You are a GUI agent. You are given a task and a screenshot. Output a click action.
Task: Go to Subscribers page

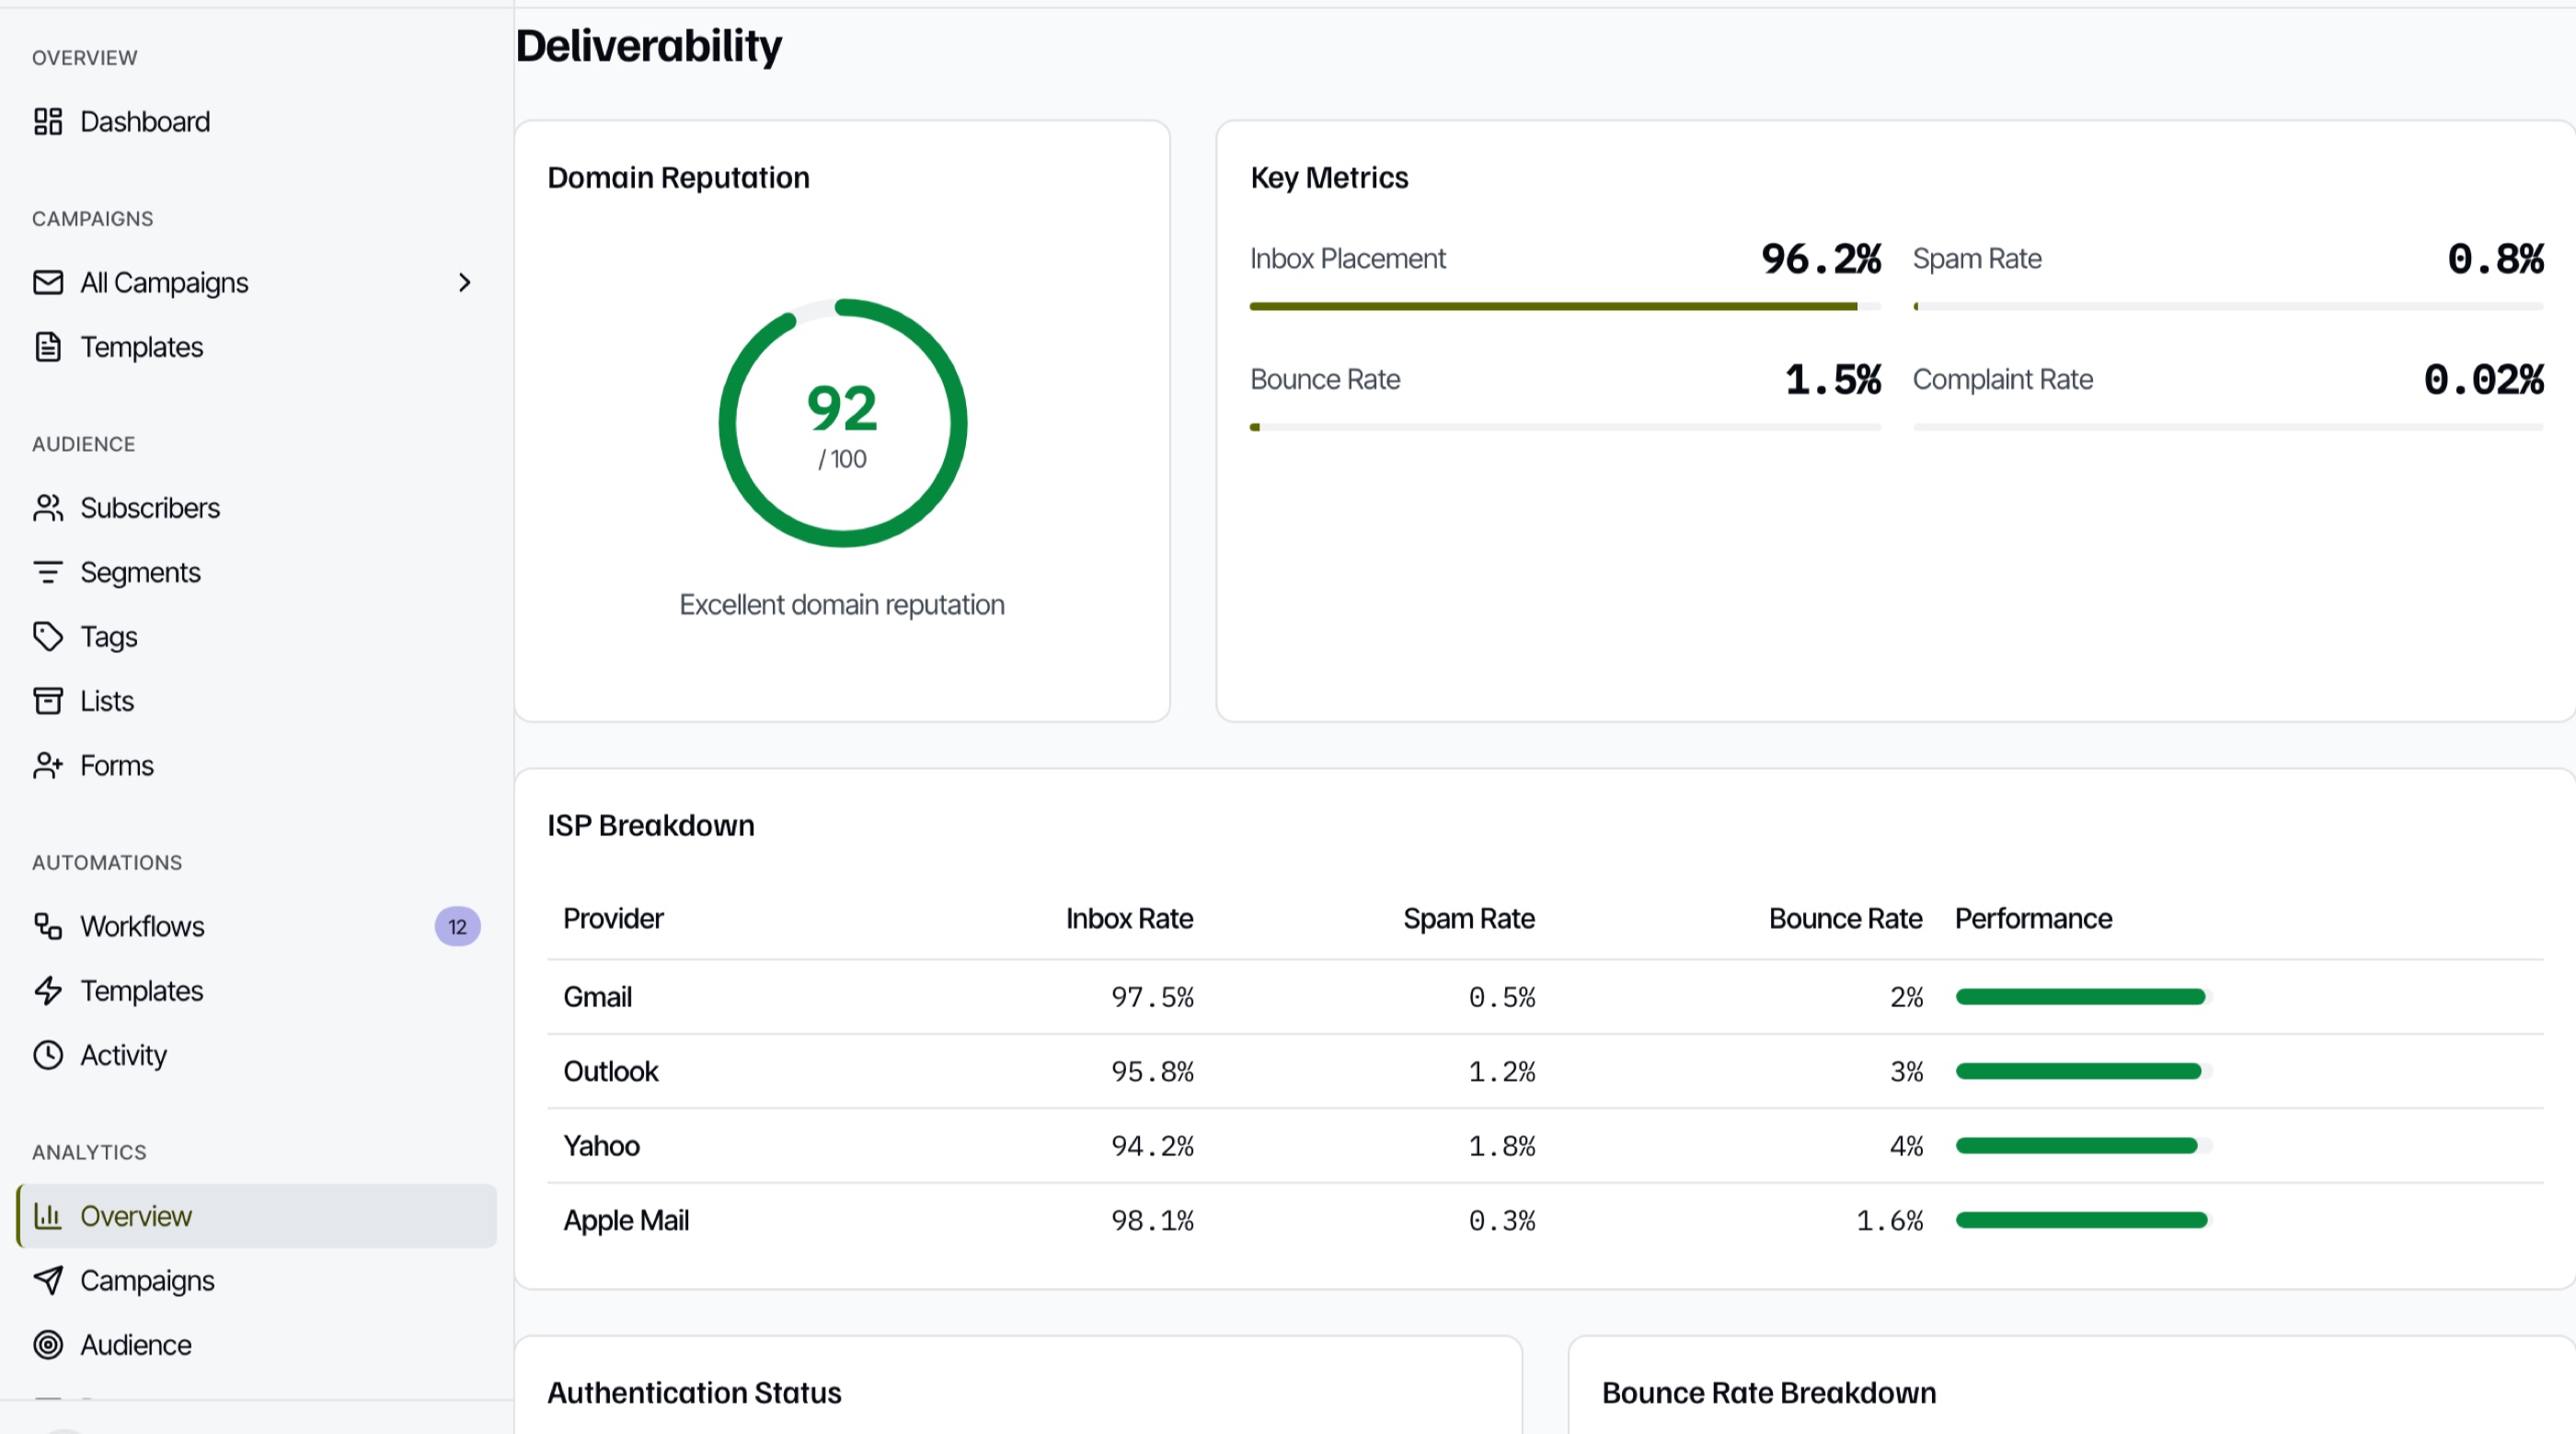pos(256,508)
